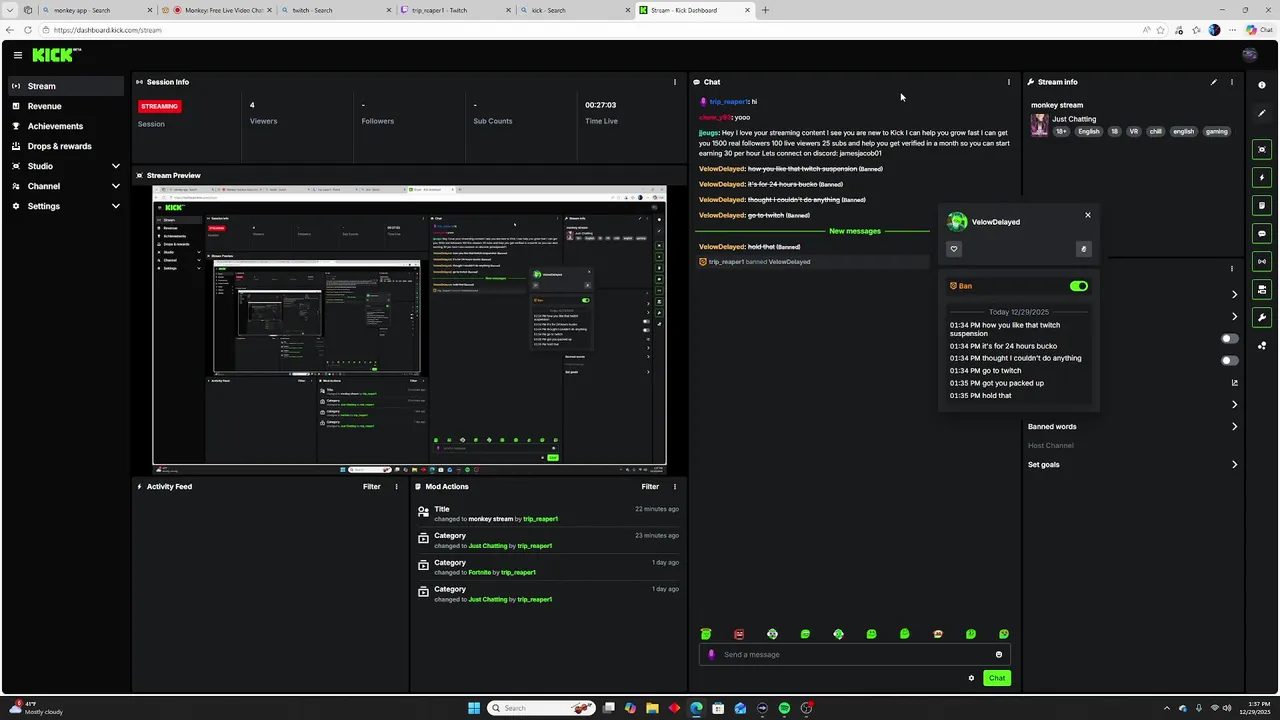The width and height of the screenshot is (1280, 720).
Task: Open Activity Feed three-dot menu
Action: pos(396,487)
